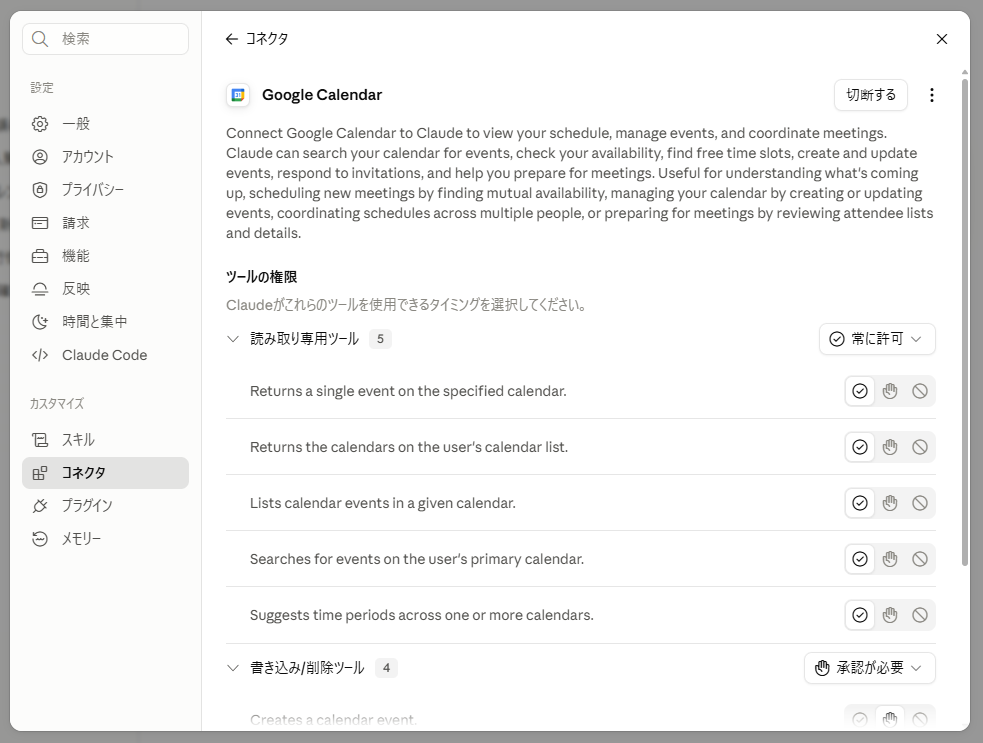Screen dimensions: 983x743
Task: Block 'Returns a single event' tool
Action: [920, 391]
